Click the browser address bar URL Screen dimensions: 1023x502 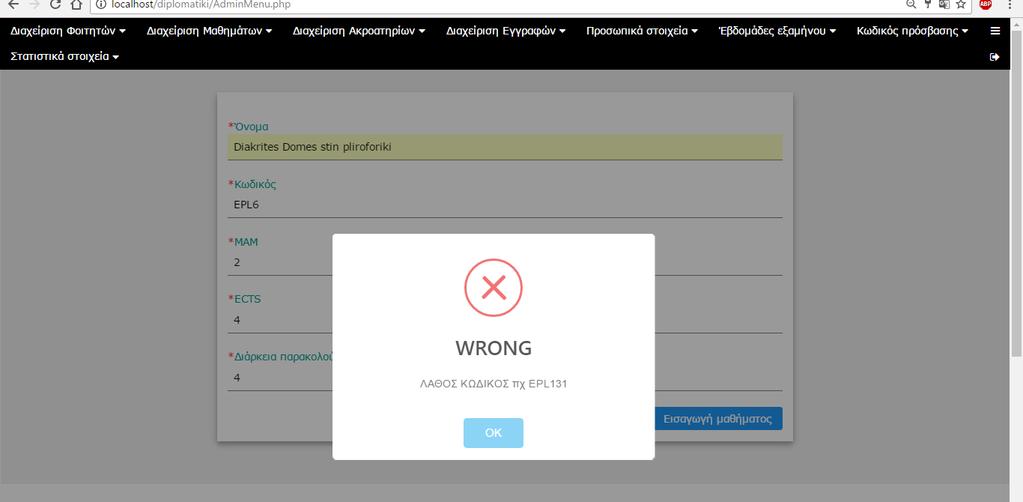point(202,4)
